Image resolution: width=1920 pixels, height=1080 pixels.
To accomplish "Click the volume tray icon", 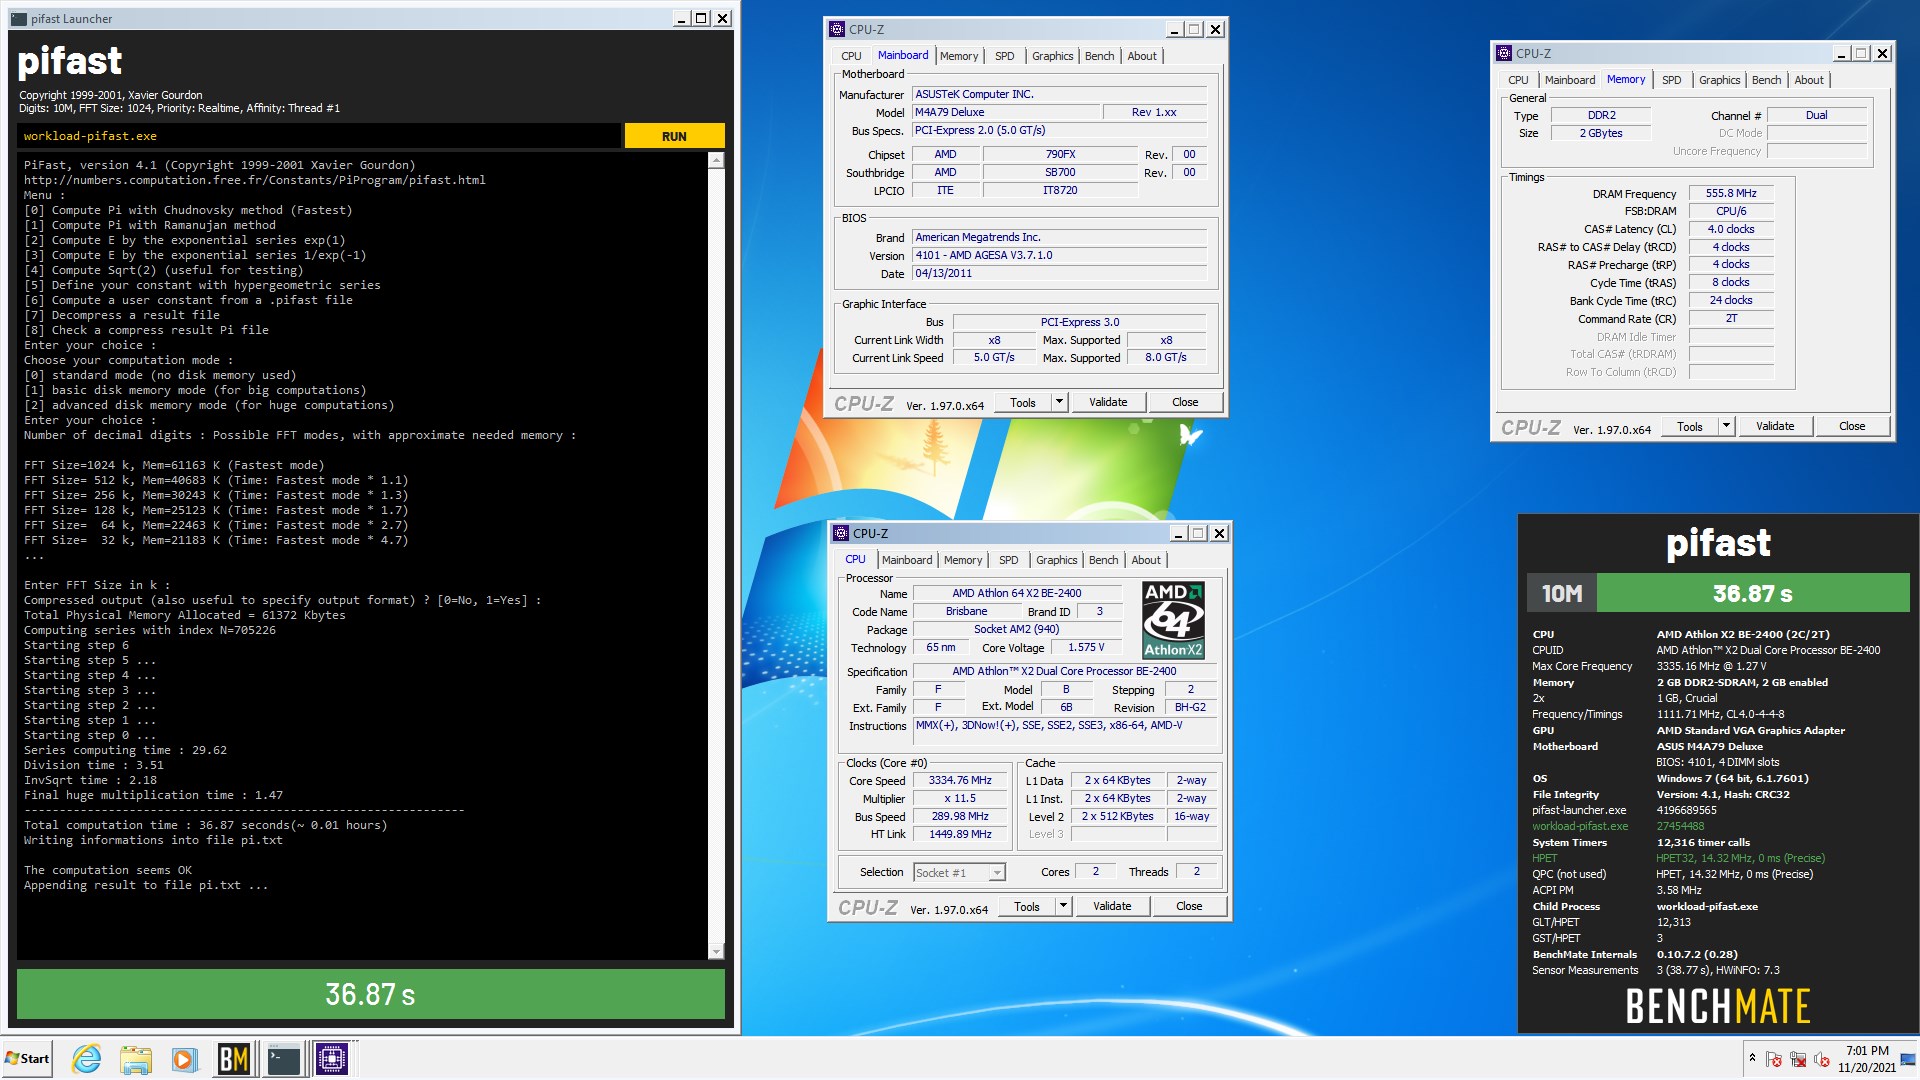I will [1821, 1059].
